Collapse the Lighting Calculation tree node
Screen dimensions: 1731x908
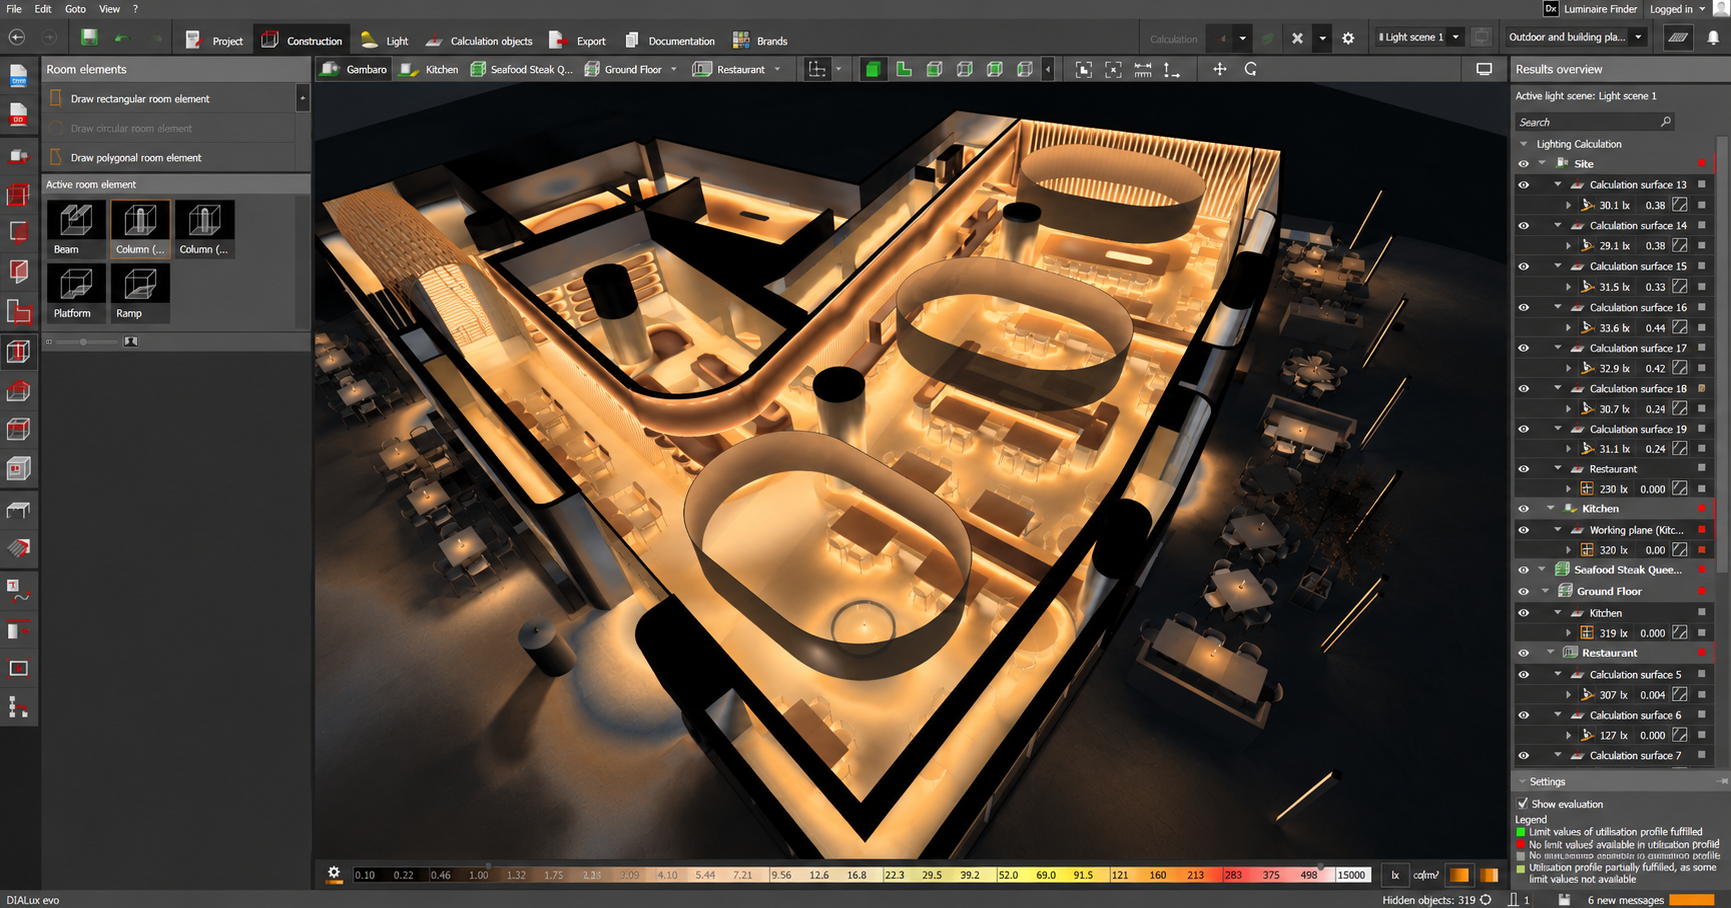click(x=1524, y=144)
